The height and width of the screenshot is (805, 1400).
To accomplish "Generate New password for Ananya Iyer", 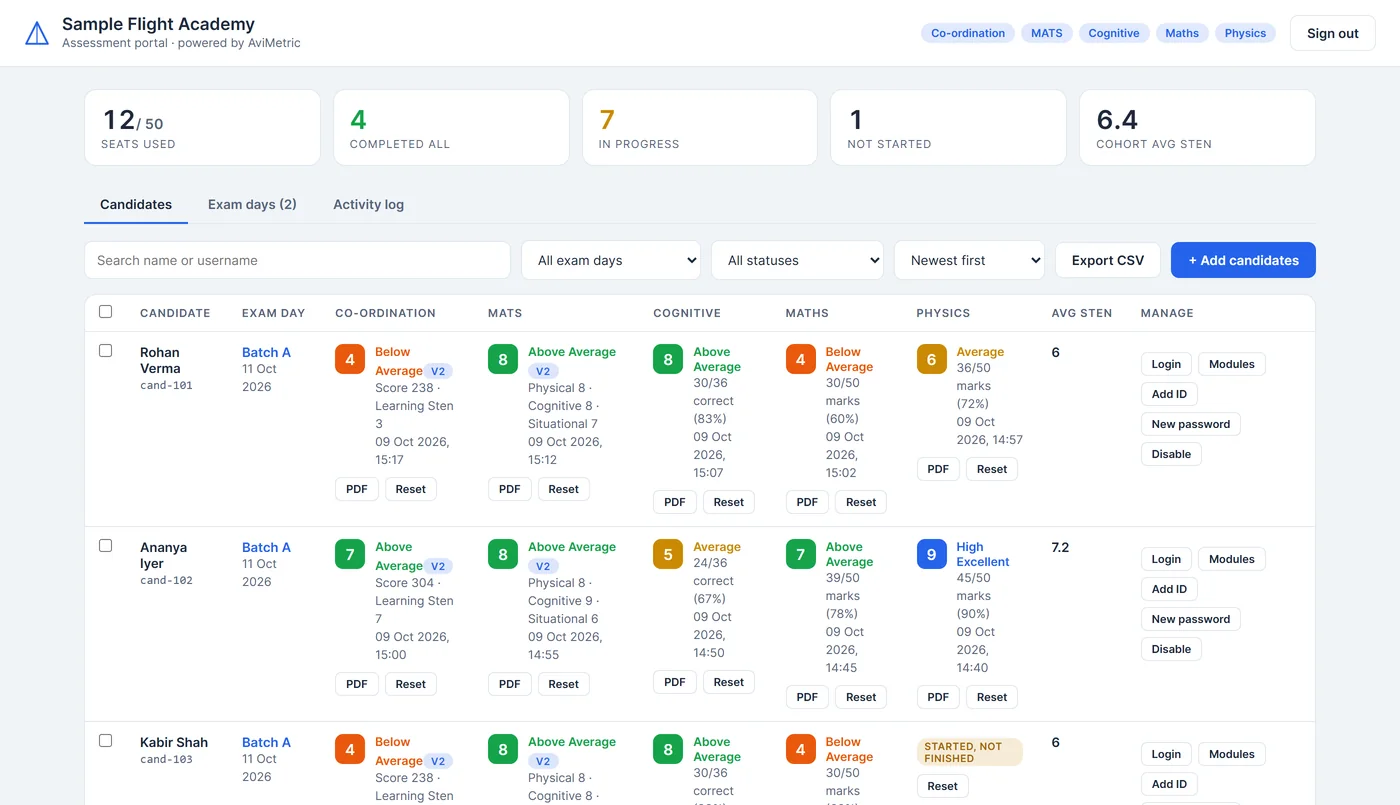I will [1191, 619].
